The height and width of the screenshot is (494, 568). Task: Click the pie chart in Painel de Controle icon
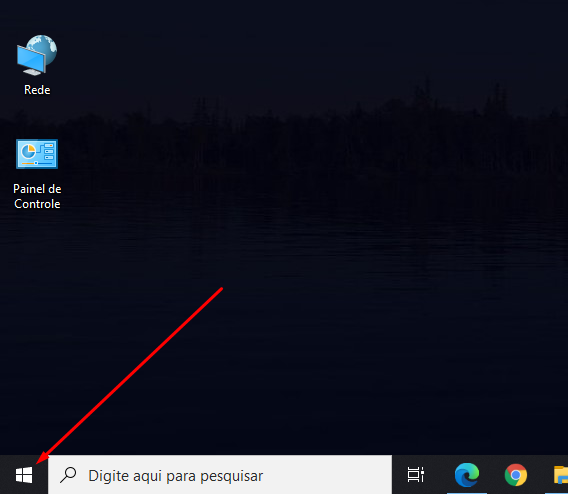tap(28, 151)
